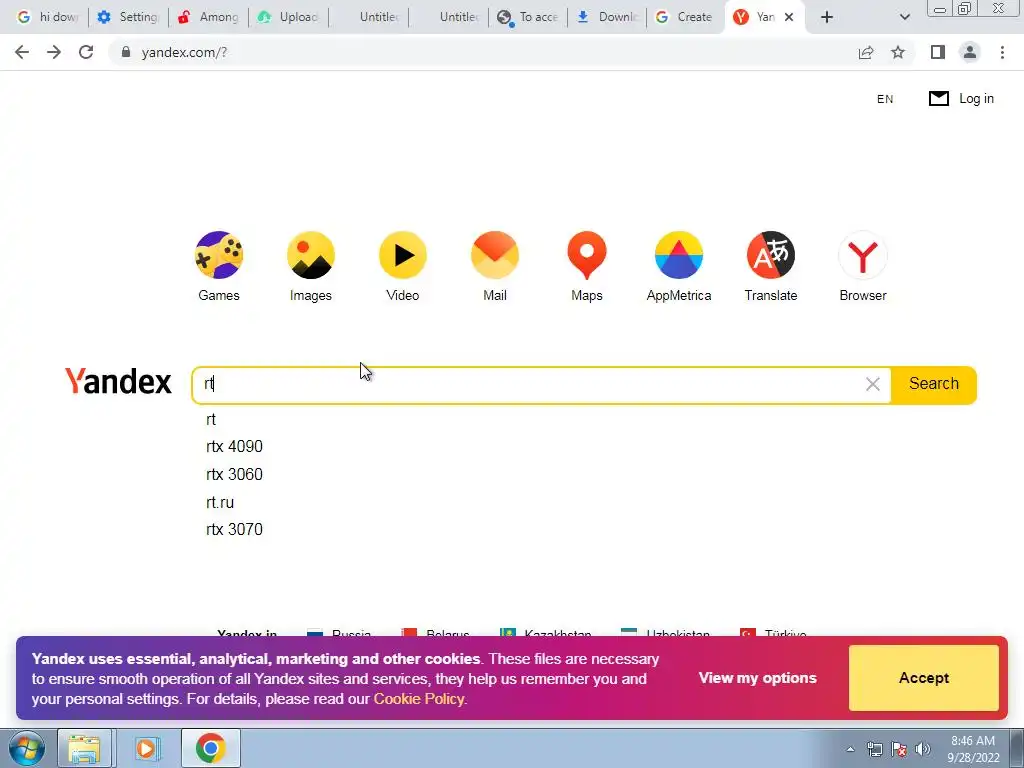The width and height of the screenshot is (1024, 768).
Task: Select the 'rtx 3070' suggestion
Action: click(234, 530)
